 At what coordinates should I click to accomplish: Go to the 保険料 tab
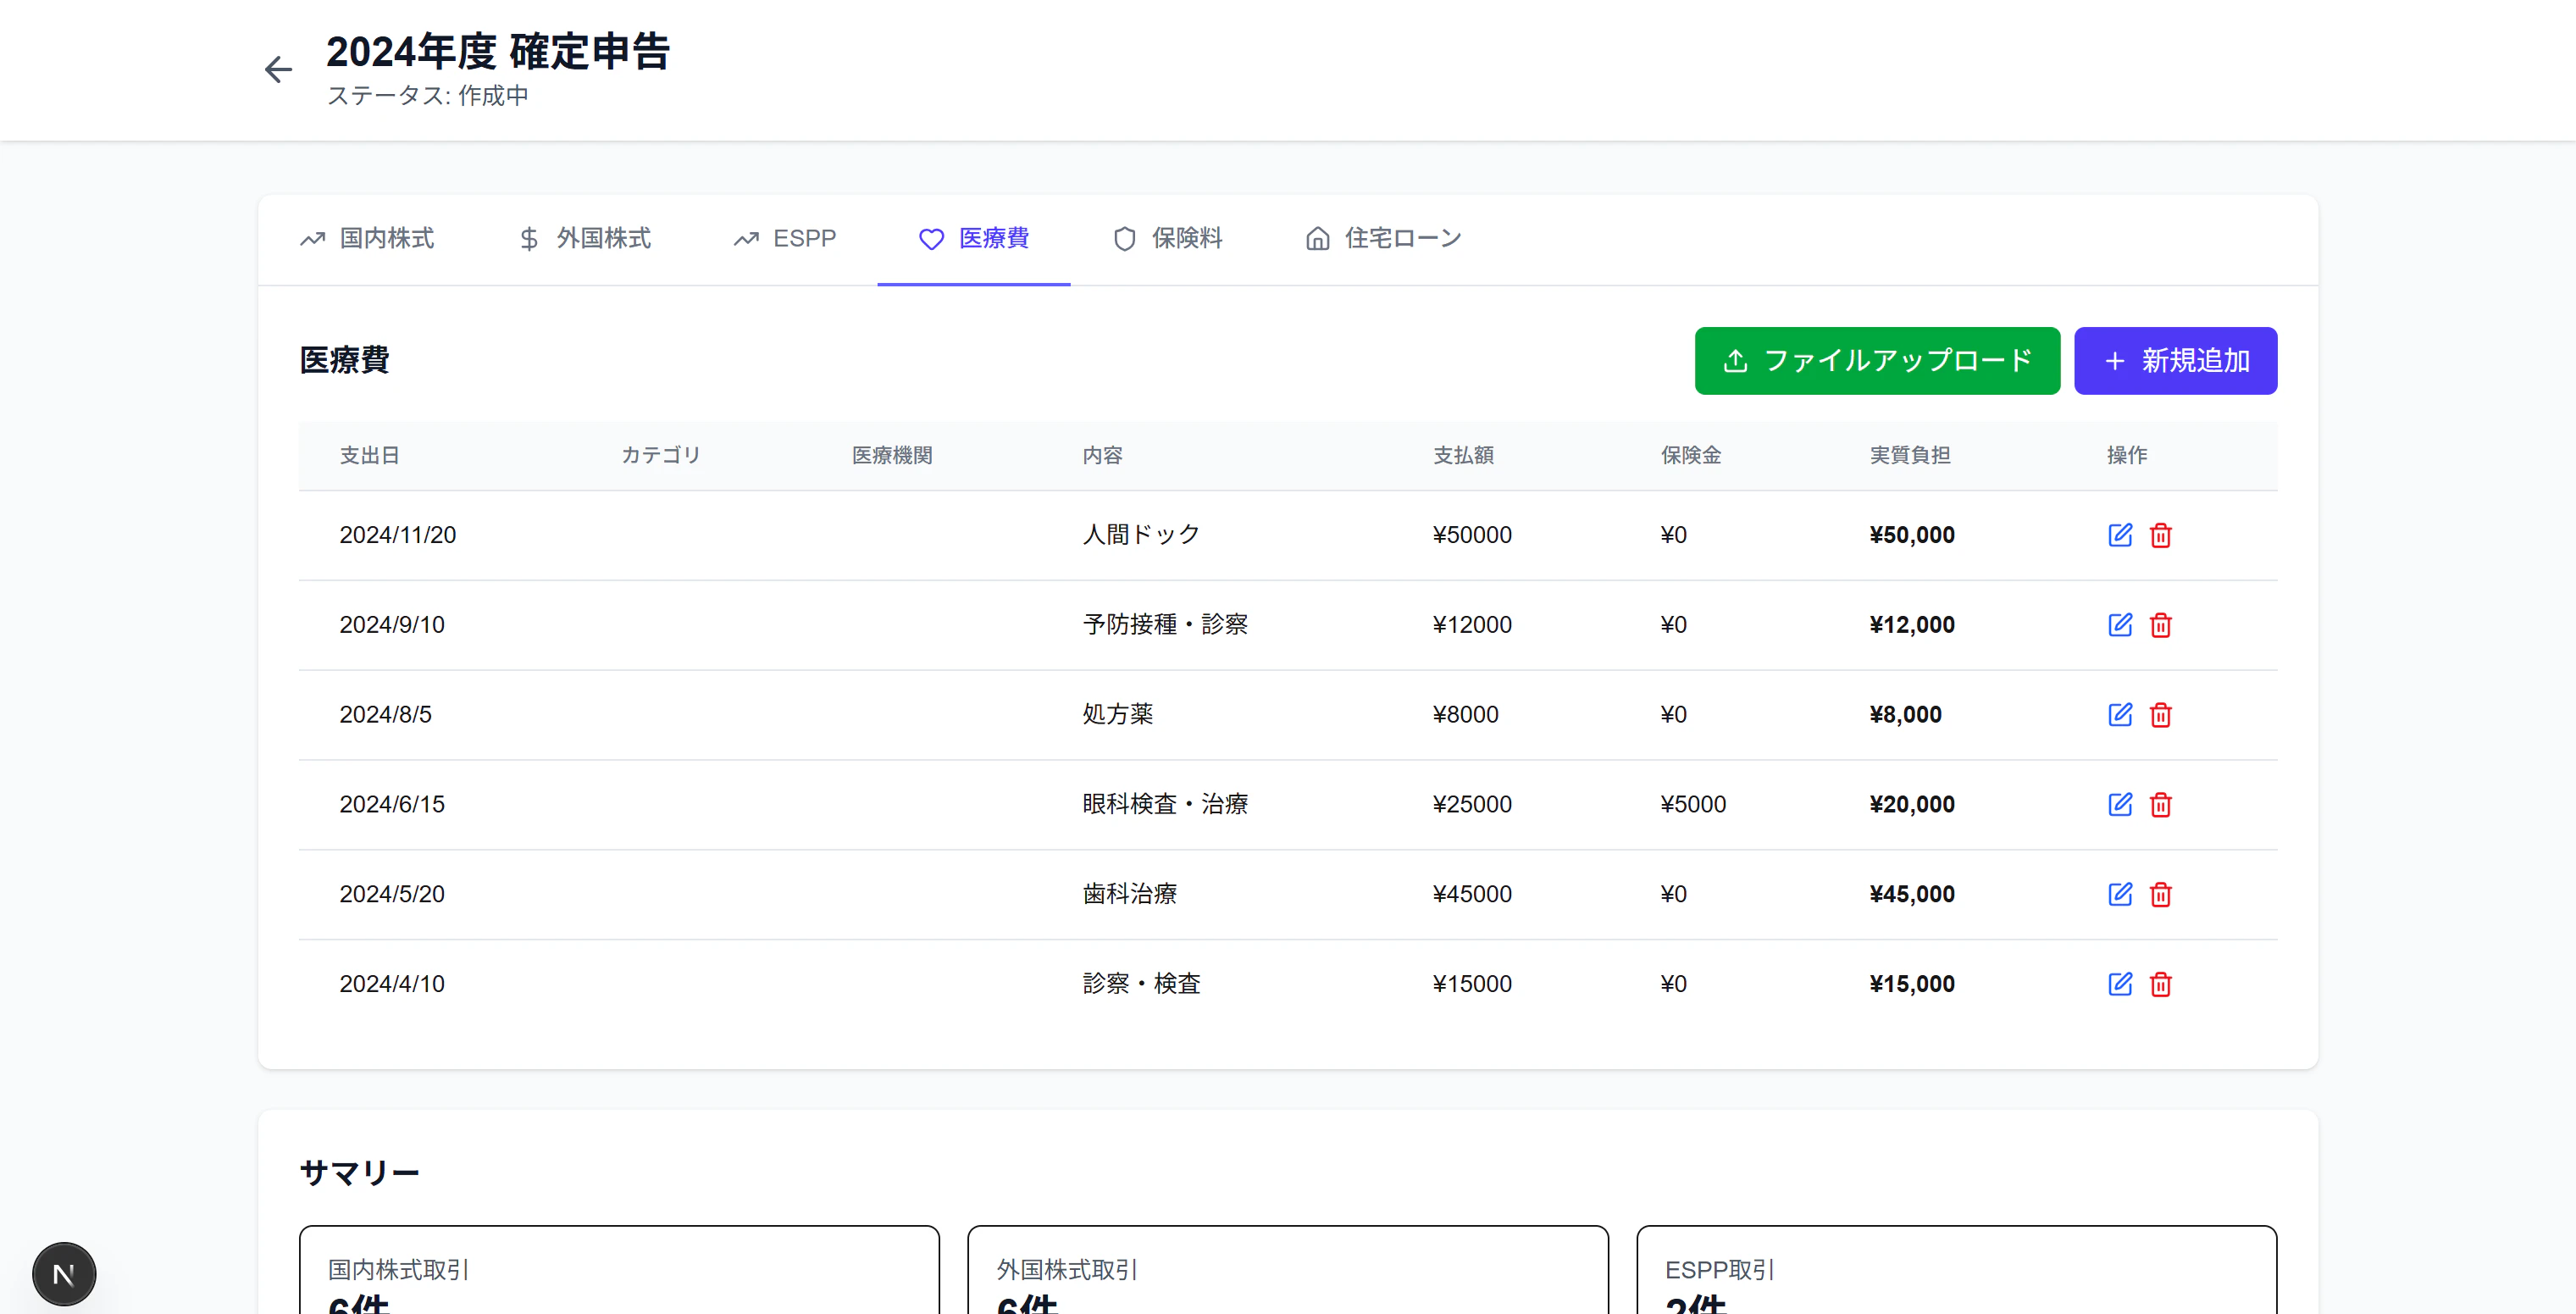tap(1167, 239)
